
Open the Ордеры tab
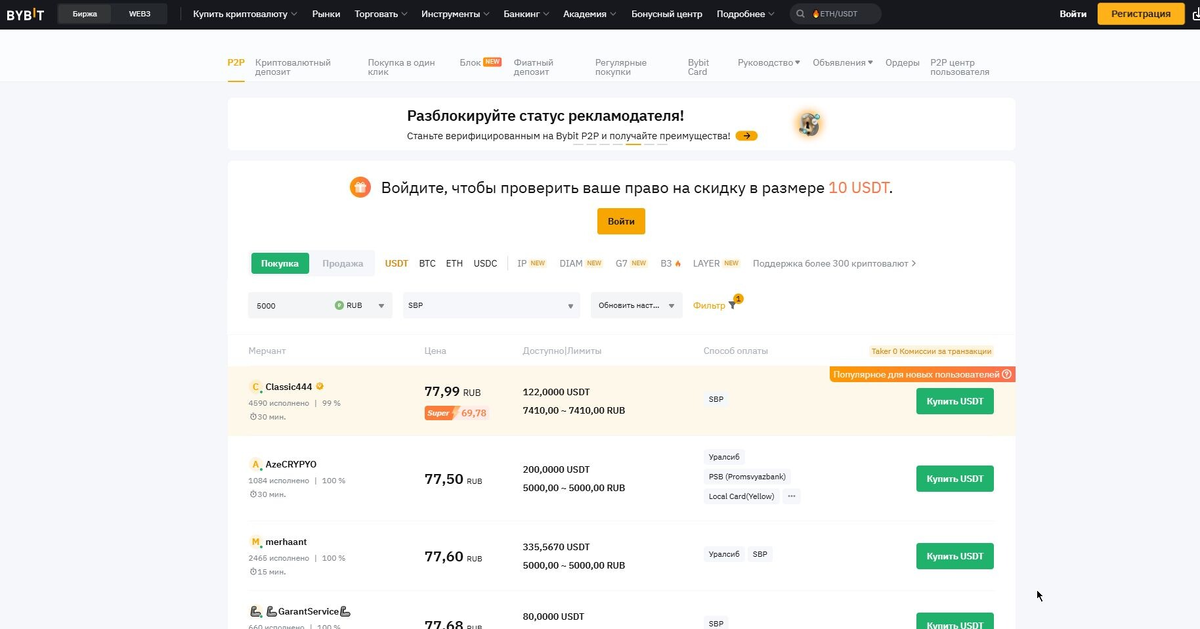[x=902, y=62]
